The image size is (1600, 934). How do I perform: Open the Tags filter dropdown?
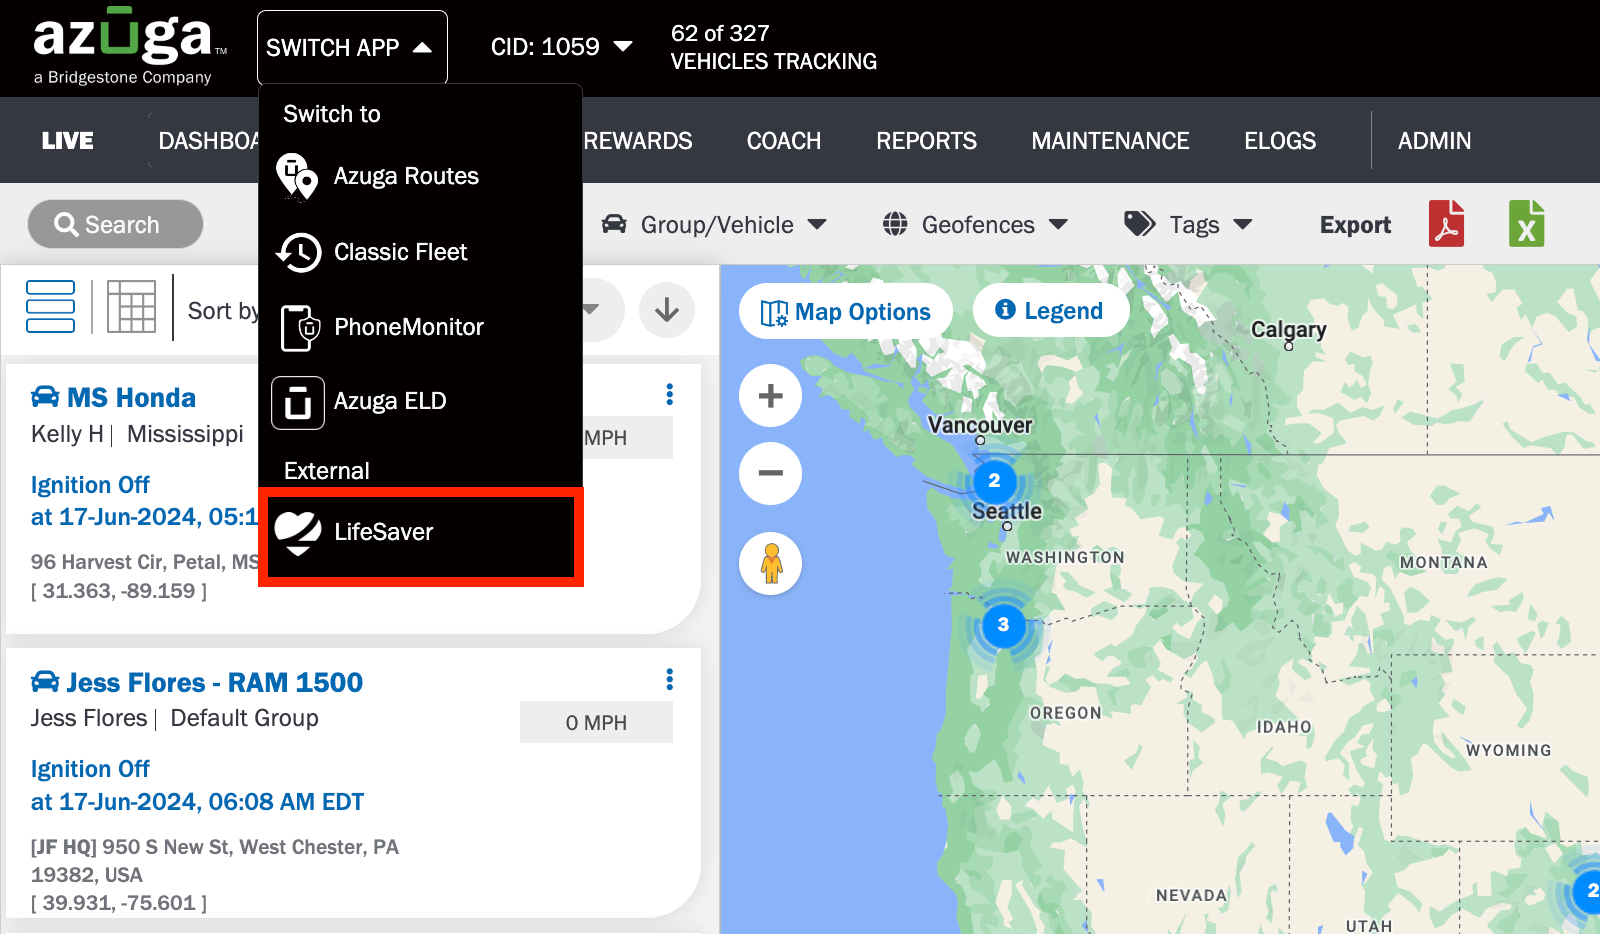[x=1188, y=225]
